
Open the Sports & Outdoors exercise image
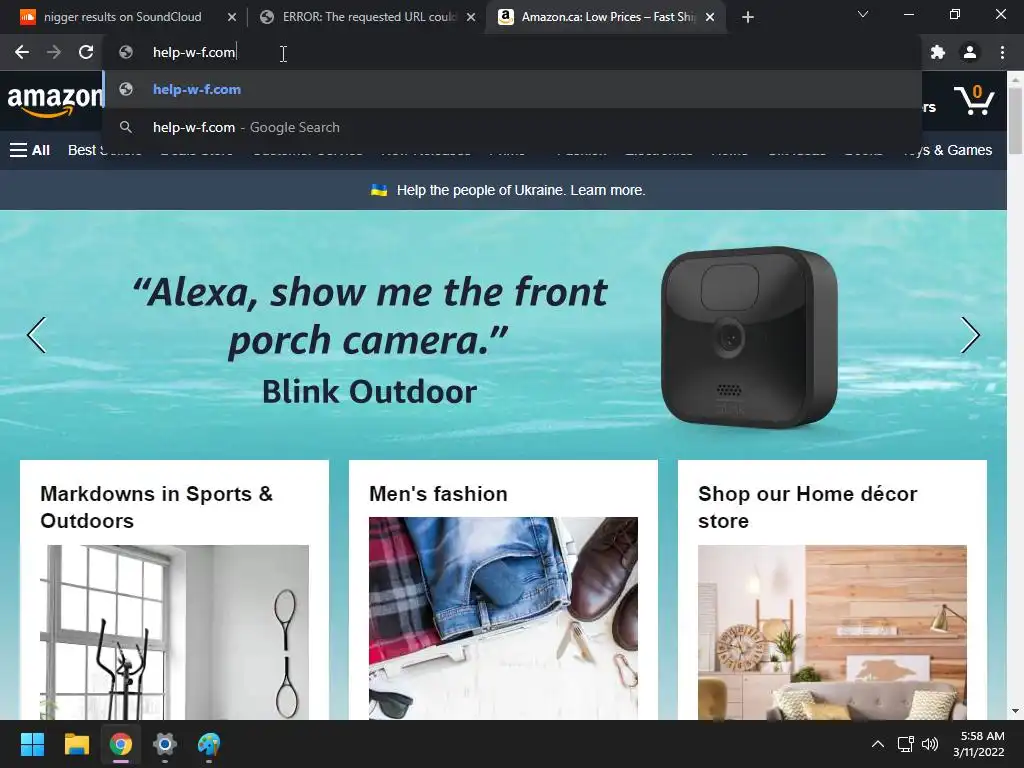coord(174,632)
